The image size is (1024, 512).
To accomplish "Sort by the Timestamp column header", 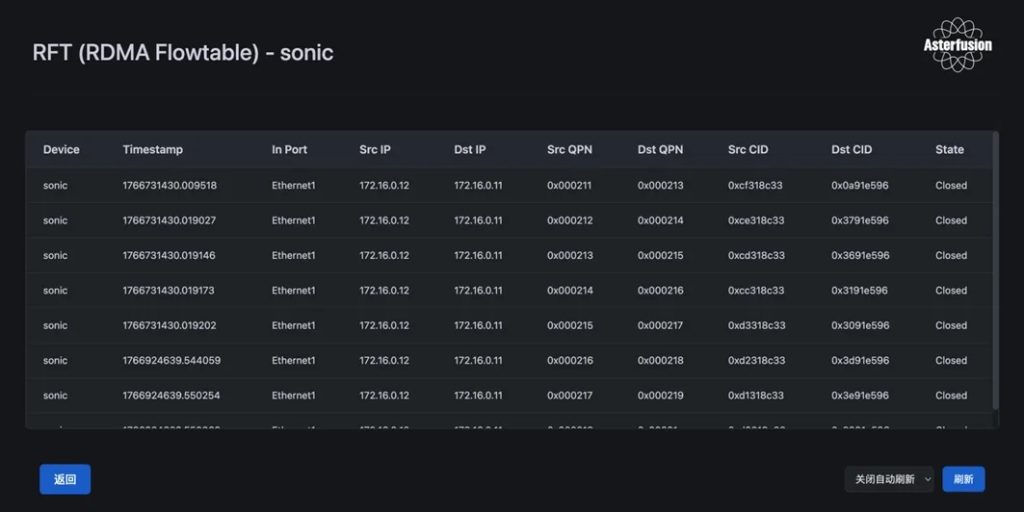I will pos(153,150).
